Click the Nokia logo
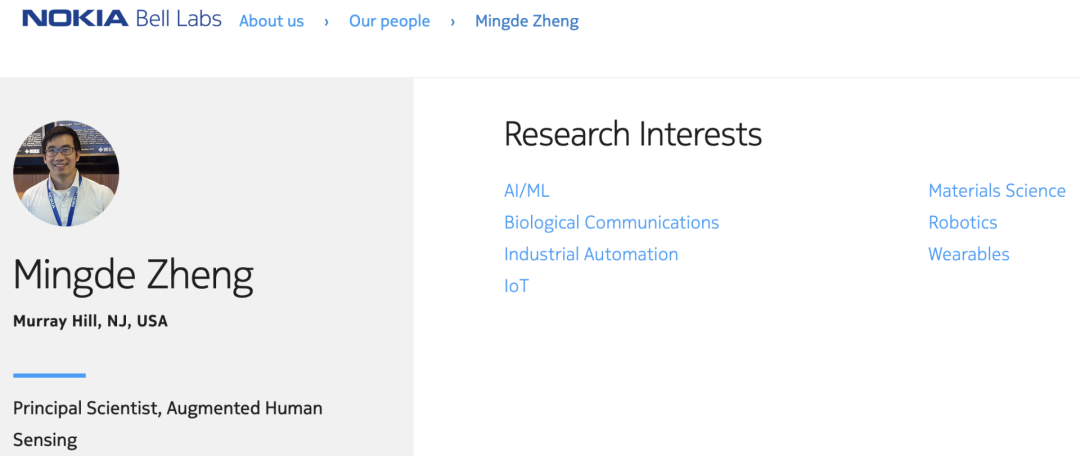This screenshot has height=456, width=1080. pos(75,19)
